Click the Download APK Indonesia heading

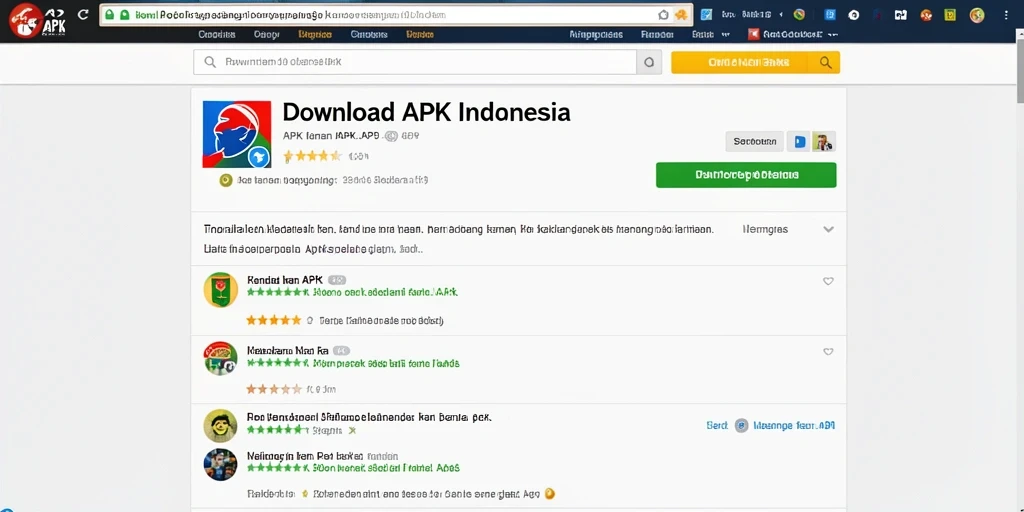(x=426, y=112)
